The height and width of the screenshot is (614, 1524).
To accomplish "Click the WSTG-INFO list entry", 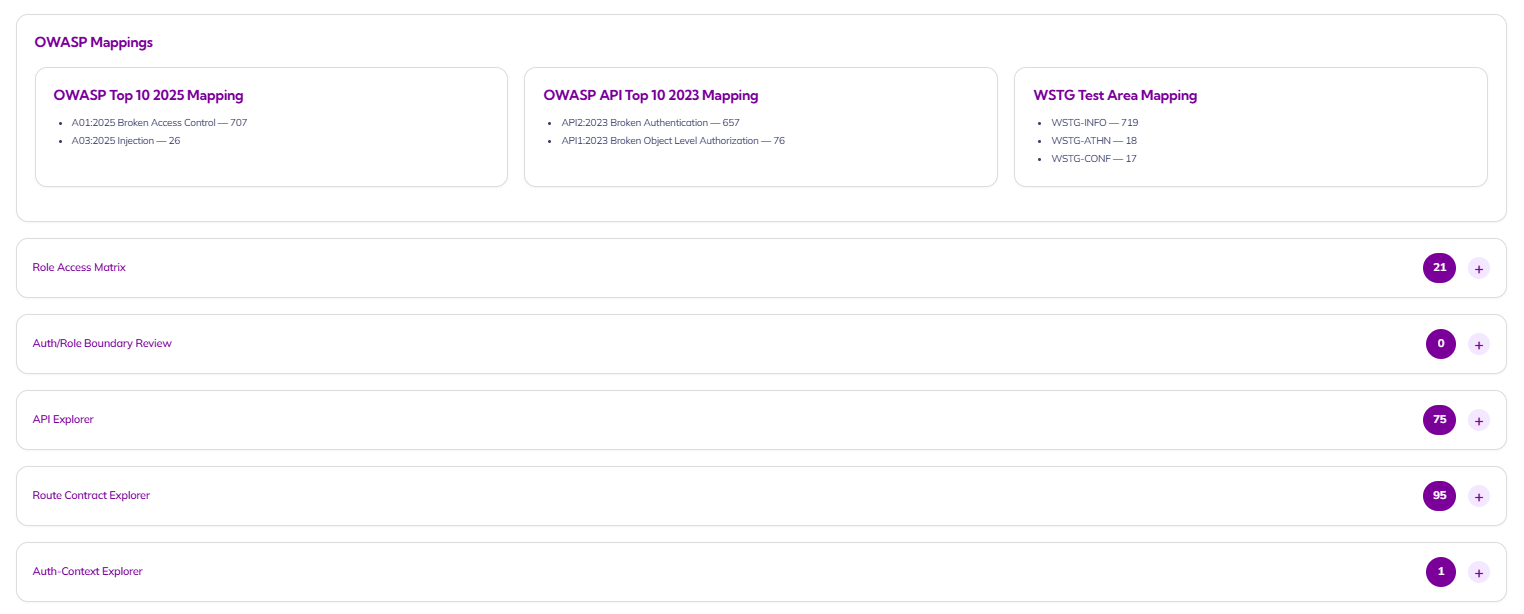I will tap(1094, 123).
